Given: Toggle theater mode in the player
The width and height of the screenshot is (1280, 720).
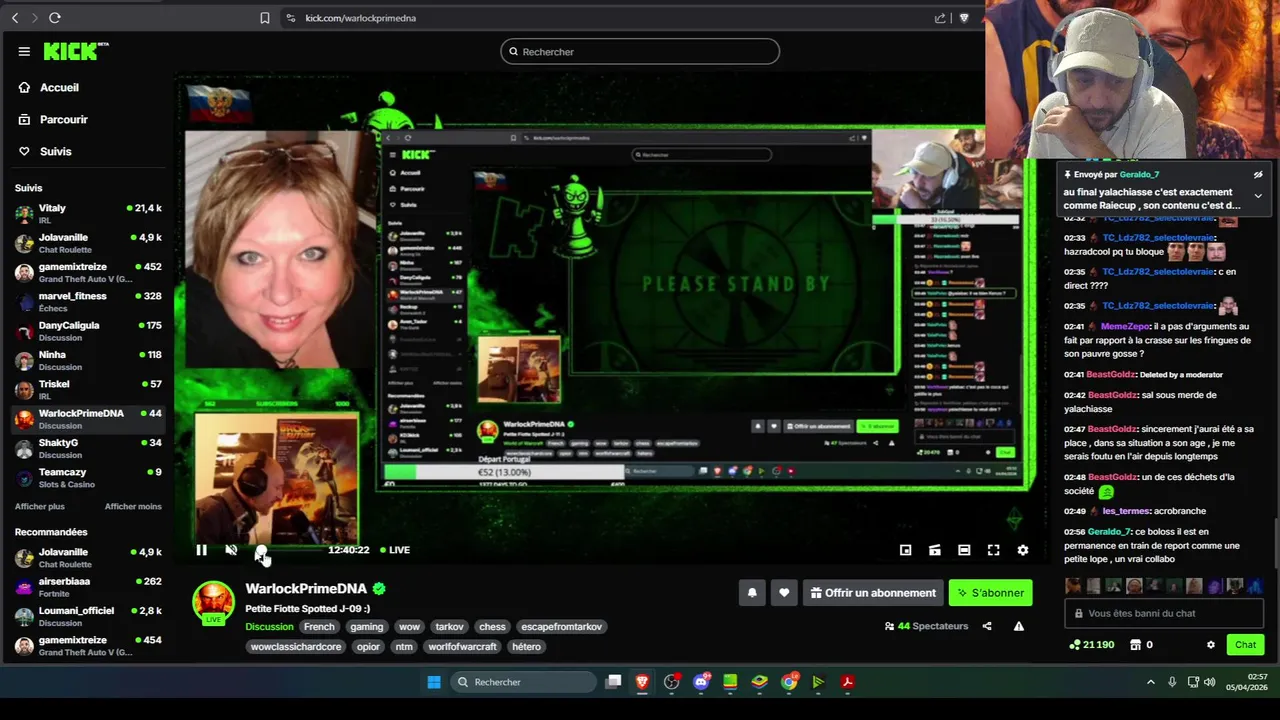Looking at the screenshot, I should pos(964,550).
